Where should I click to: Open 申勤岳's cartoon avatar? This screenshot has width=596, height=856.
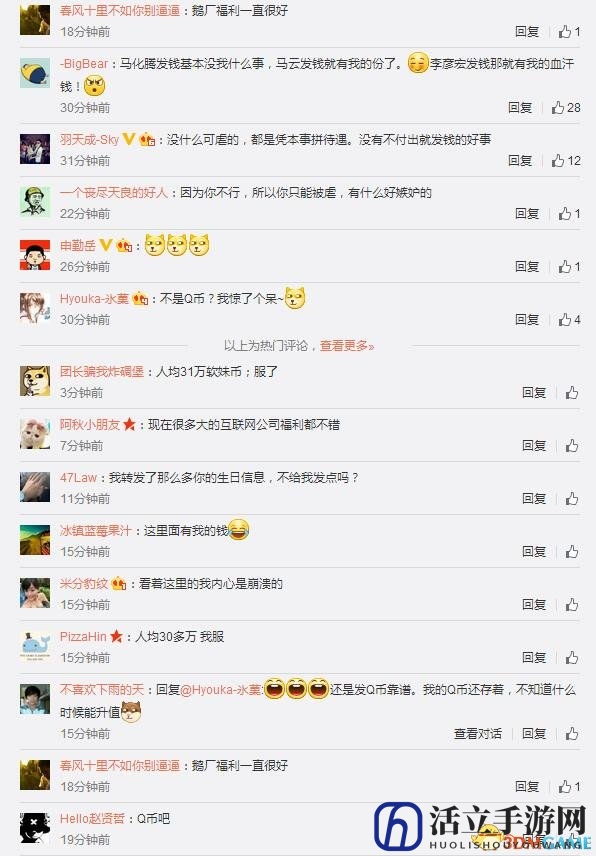[35, 255]
